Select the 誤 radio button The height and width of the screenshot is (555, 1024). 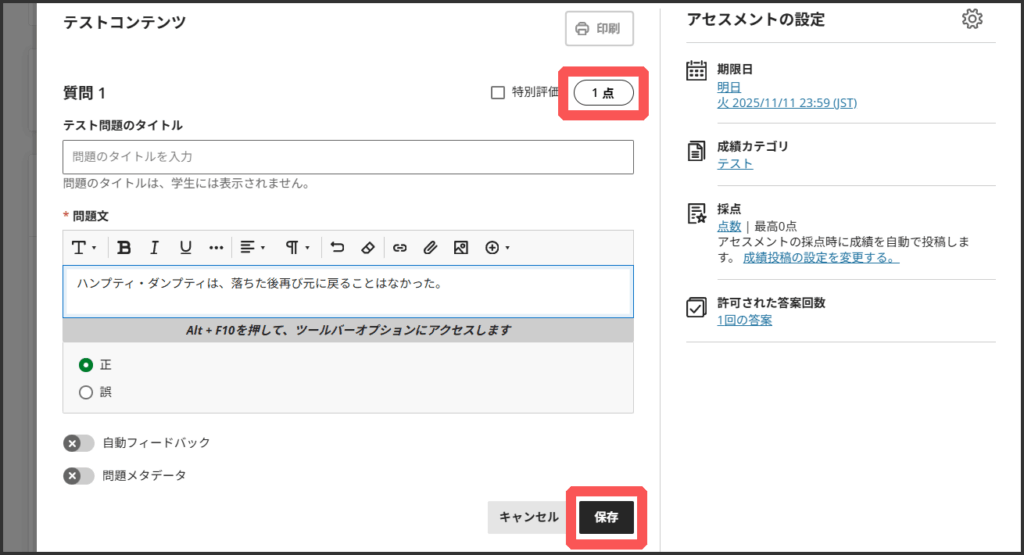tap(86, 392)
